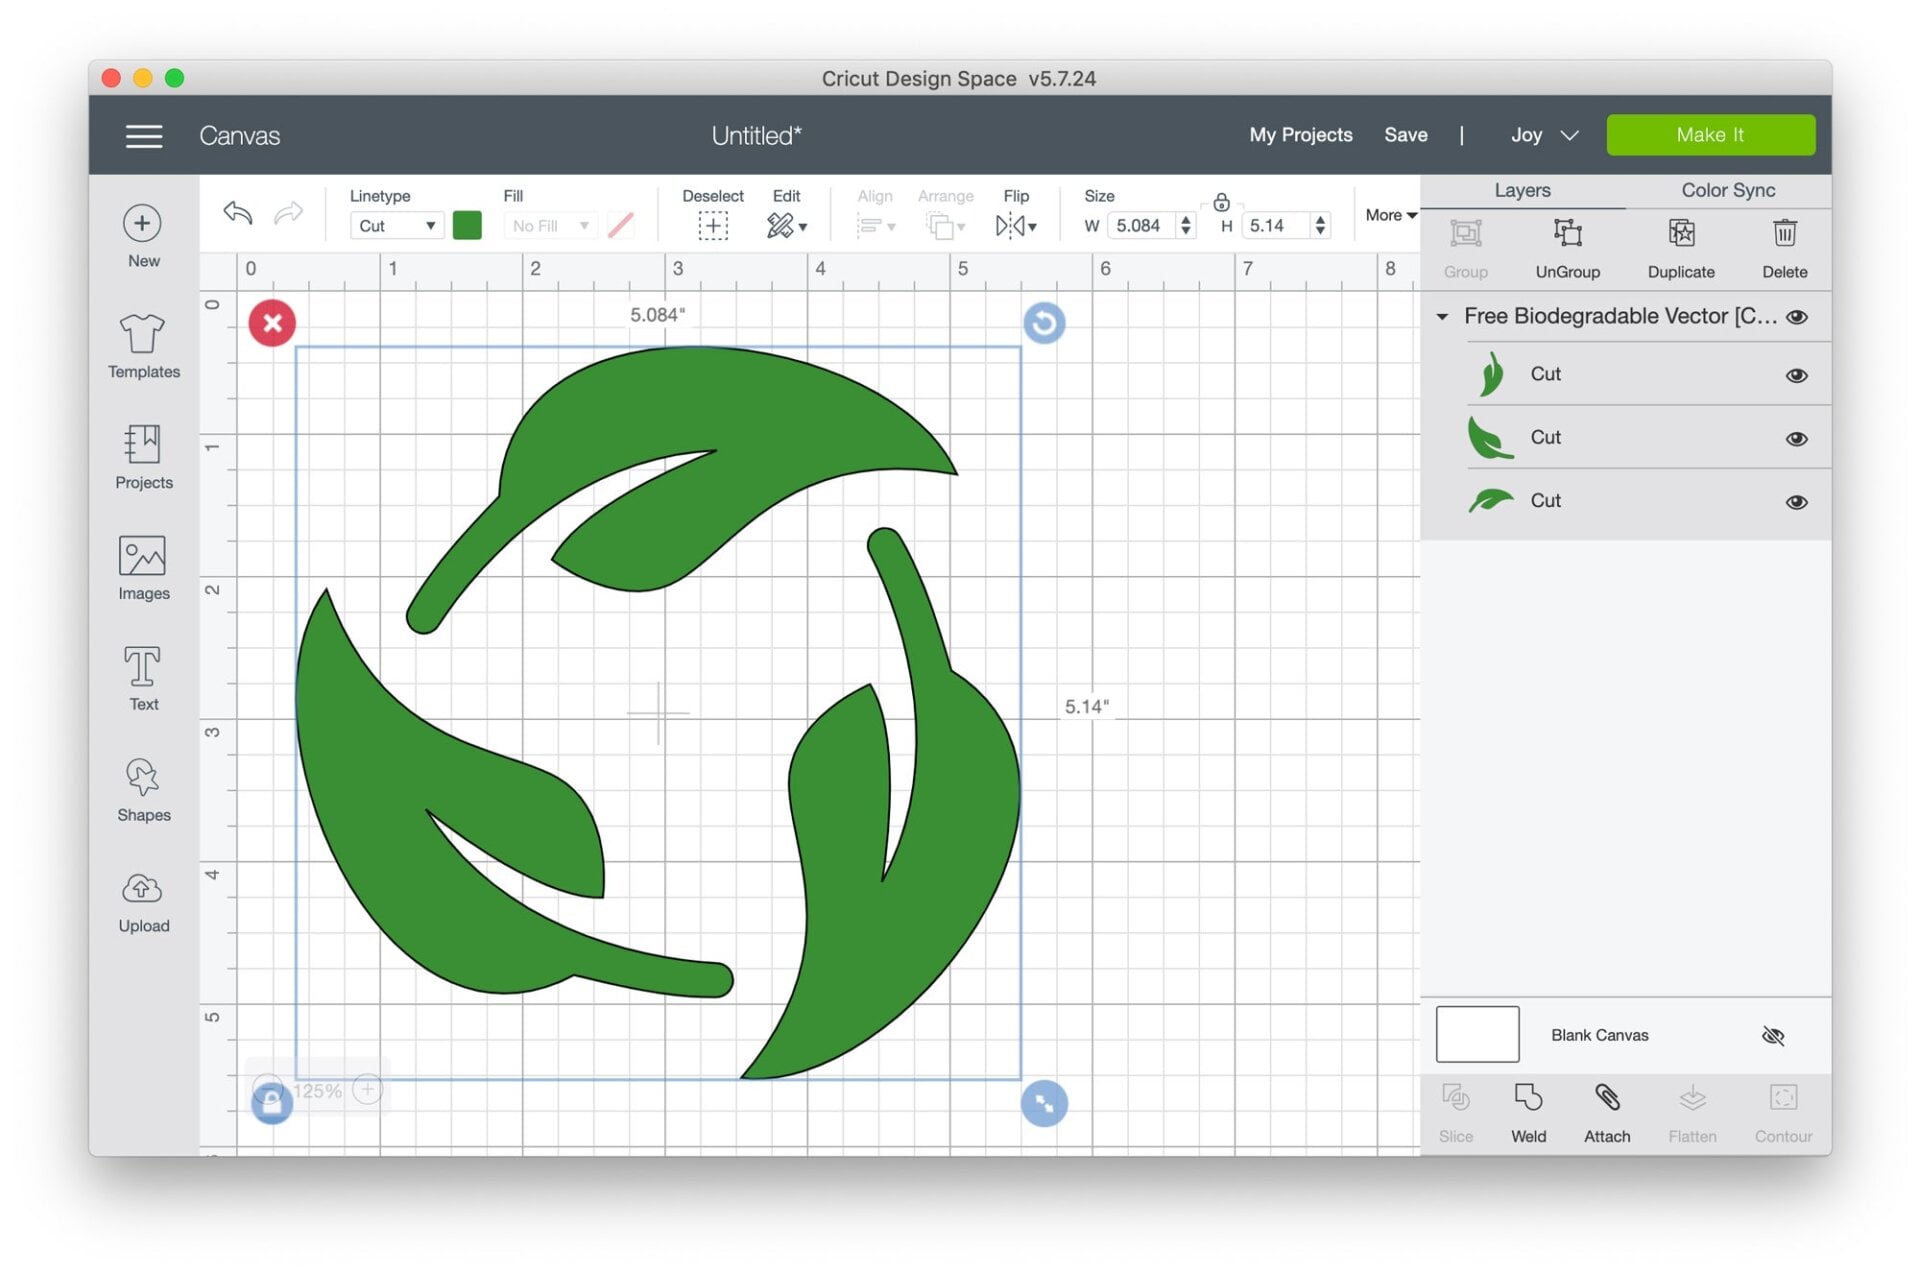The height and width of the screenshot is (1273, 1920).
Task: Use the Slice tool
Action: click(x=1455, y=1110)
